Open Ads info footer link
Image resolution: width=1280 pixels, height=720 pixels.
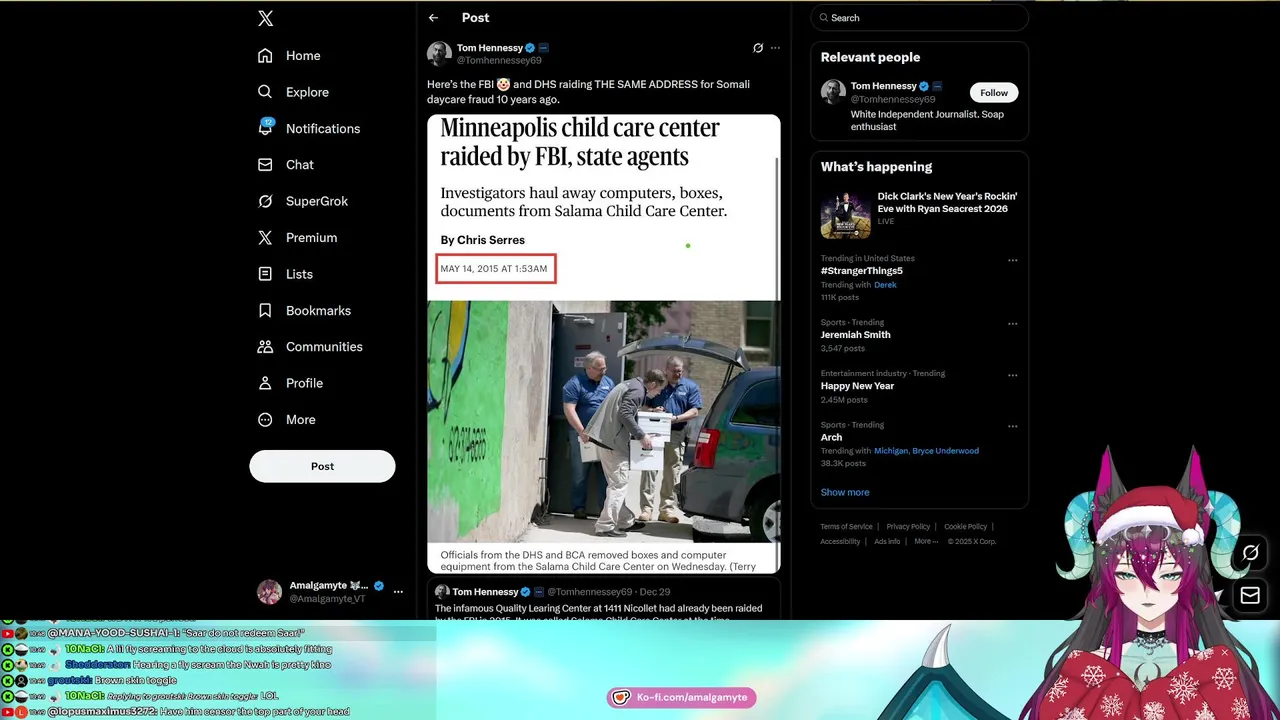[887, 542]
